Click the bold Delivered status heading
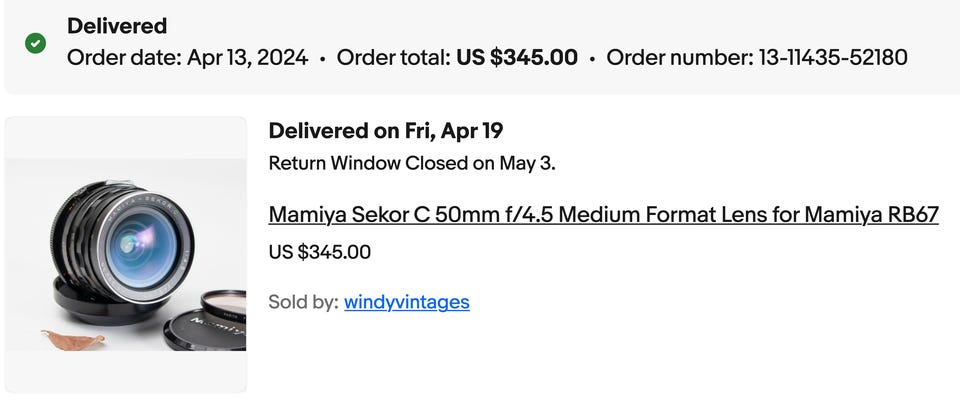The height and width of the screenshot is (407, 960). [x=117, y=26]
